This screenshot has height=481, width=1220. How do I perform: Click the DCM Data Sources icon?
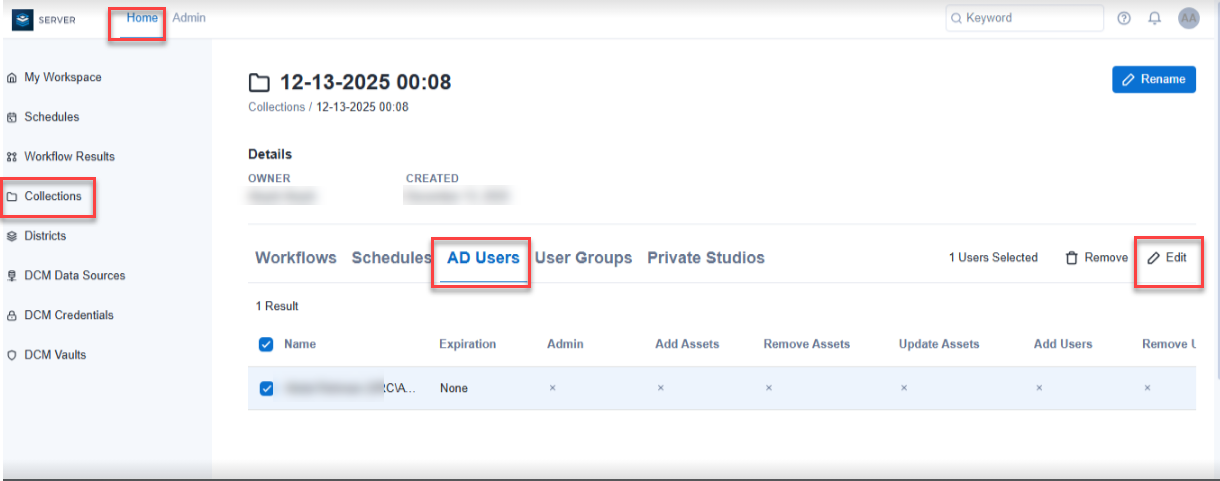(x=12, y=276)
